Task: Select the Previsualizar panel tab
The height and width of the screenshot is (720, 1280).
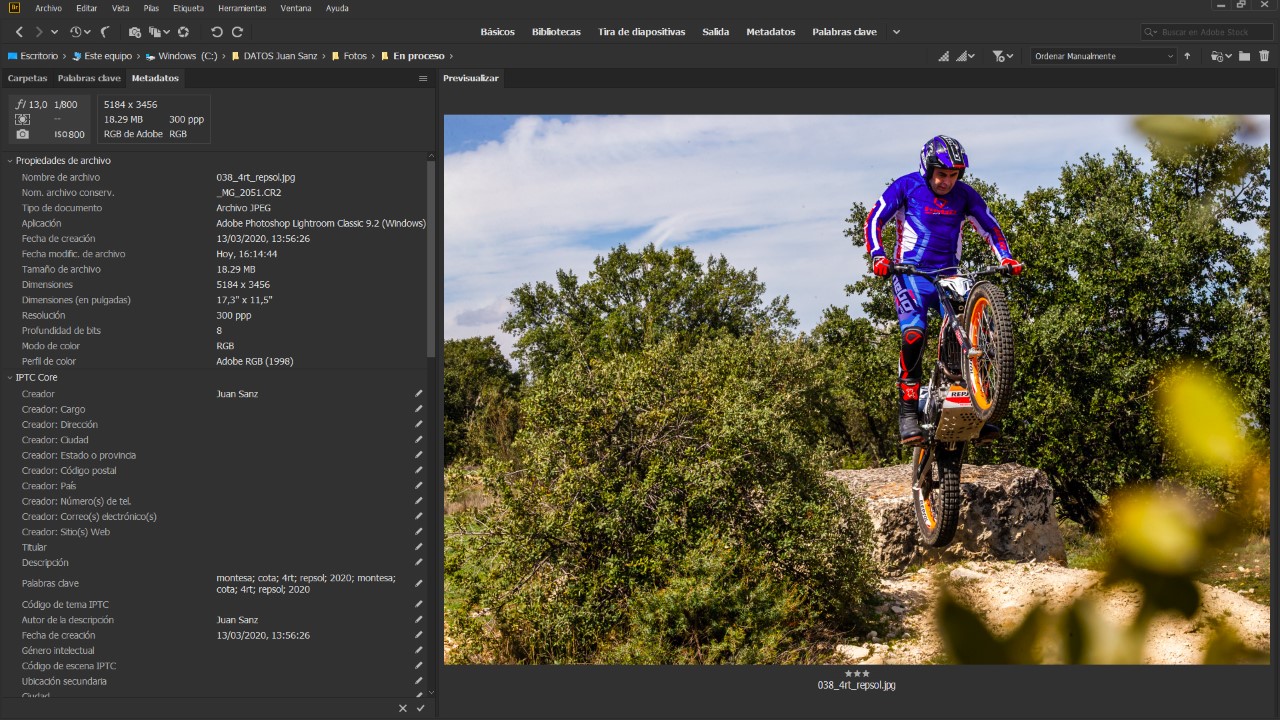Action: tap(471, 78)
